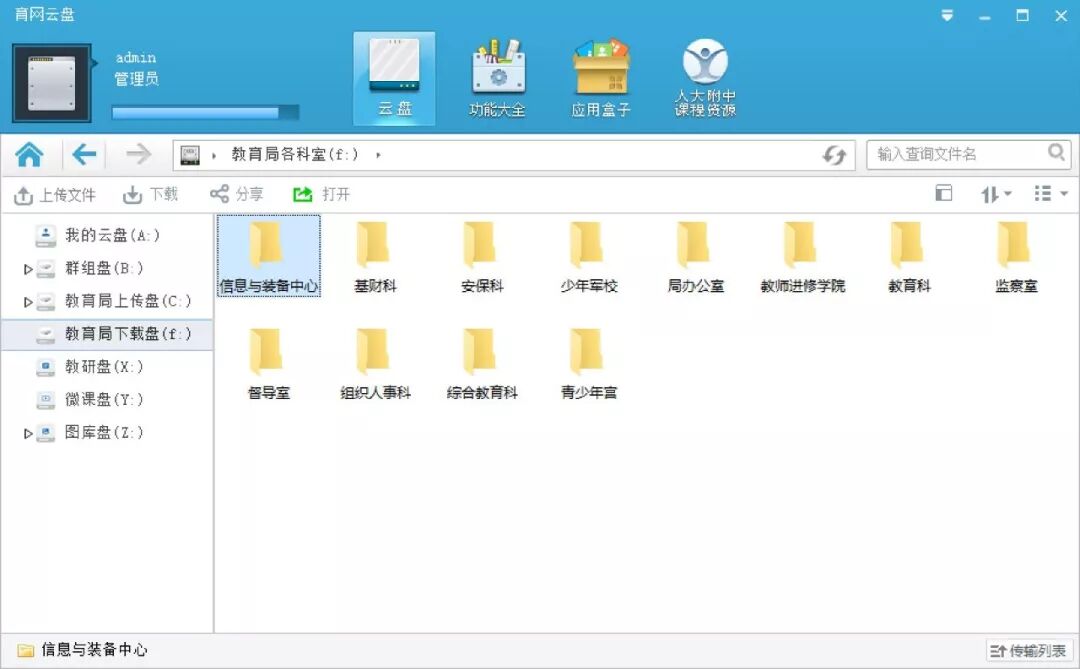Launch the 应用盒子 app box
1080x669 pixels.
click(601, 75)
